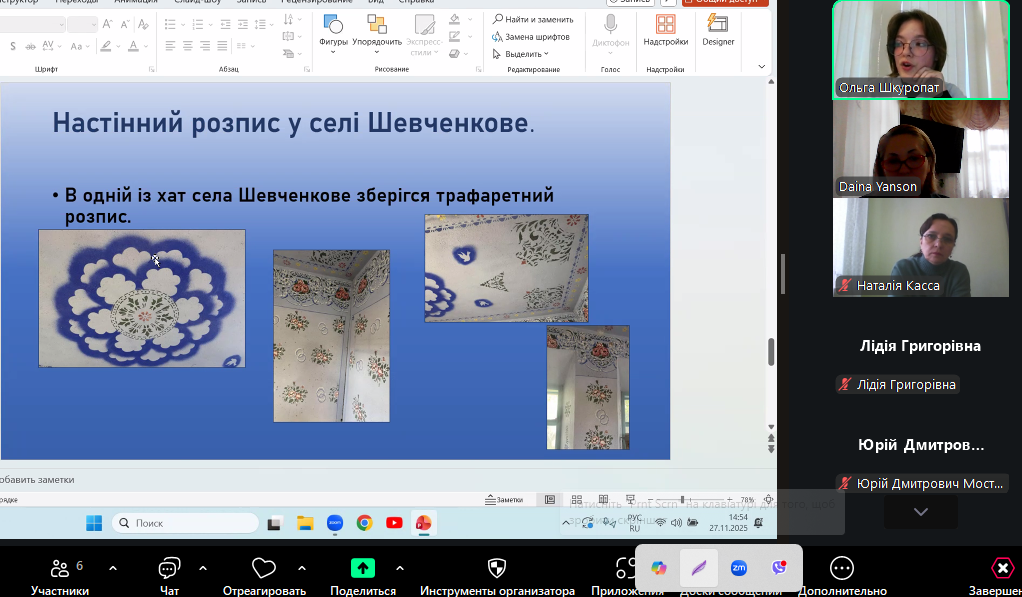The image size is (1022, 597).
Task: Open the Фигуры shapes gallery
Action: (x=333, y=32)
